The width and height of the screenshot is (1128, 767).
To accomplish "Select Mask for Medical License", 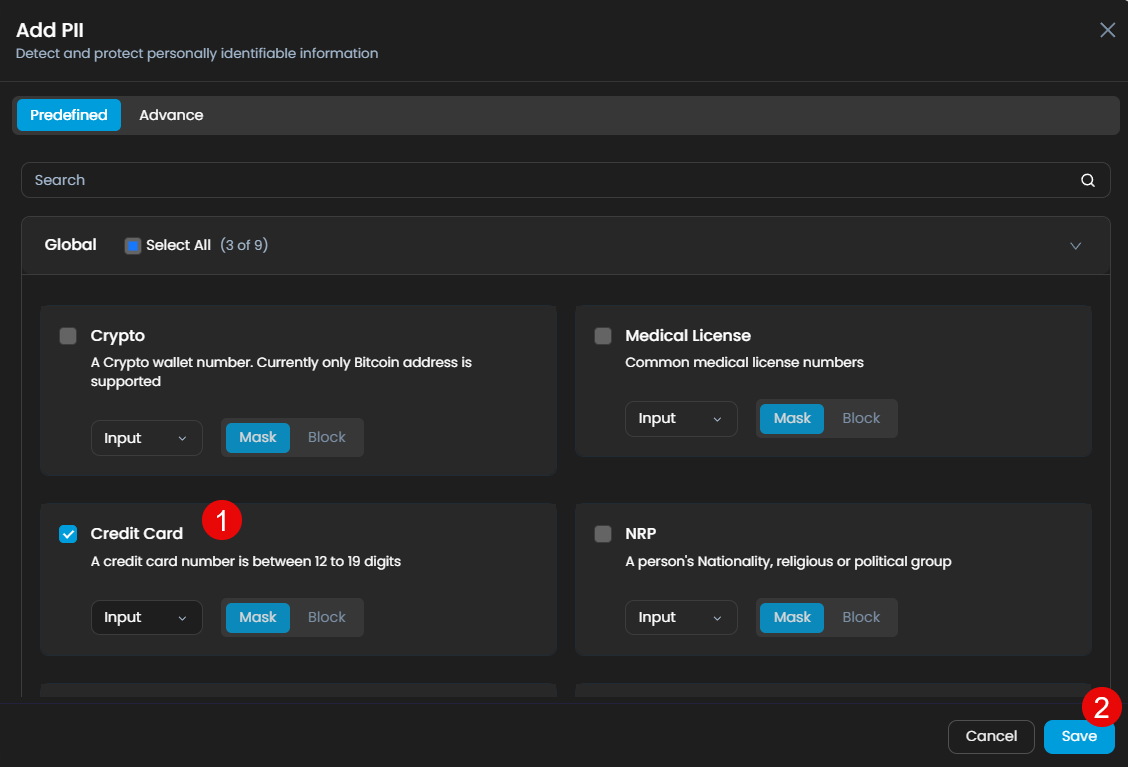I will (792, 419).
